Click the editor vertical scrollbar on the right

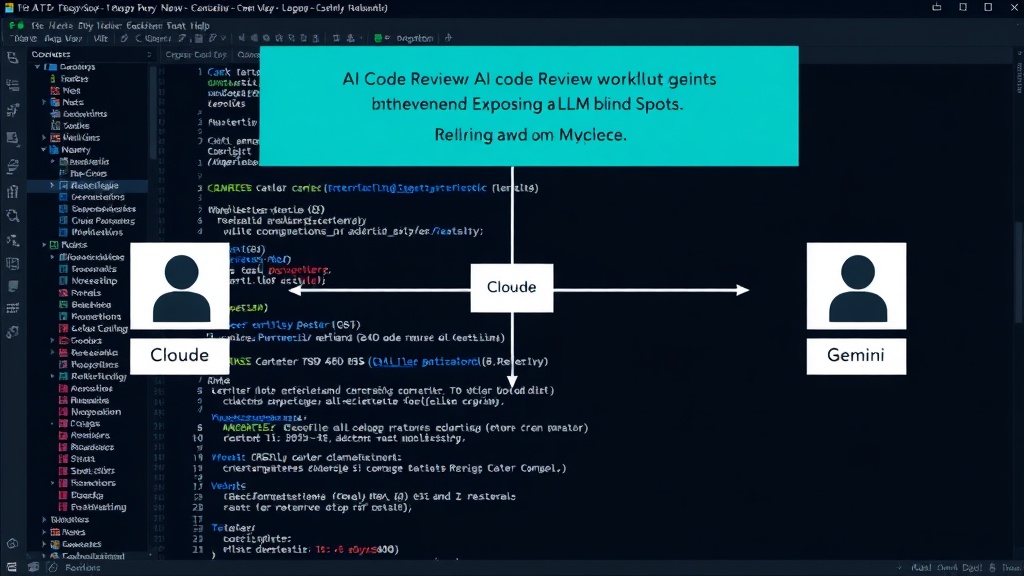tap(1019, 271)
